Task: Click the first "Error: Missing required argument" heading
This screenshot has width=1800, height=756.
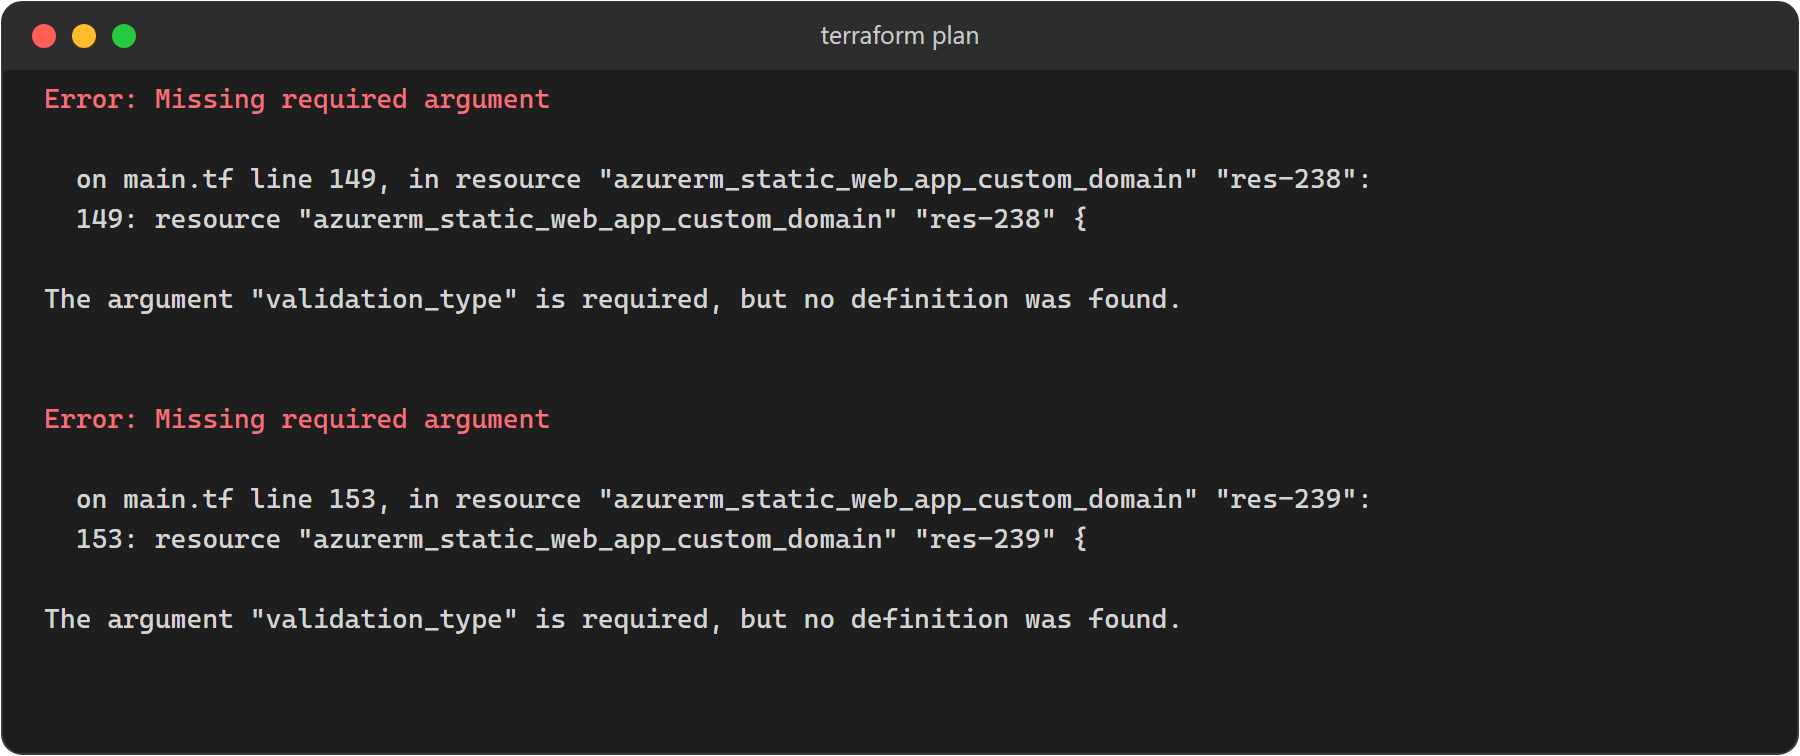Action: click(x=297, y=100)
